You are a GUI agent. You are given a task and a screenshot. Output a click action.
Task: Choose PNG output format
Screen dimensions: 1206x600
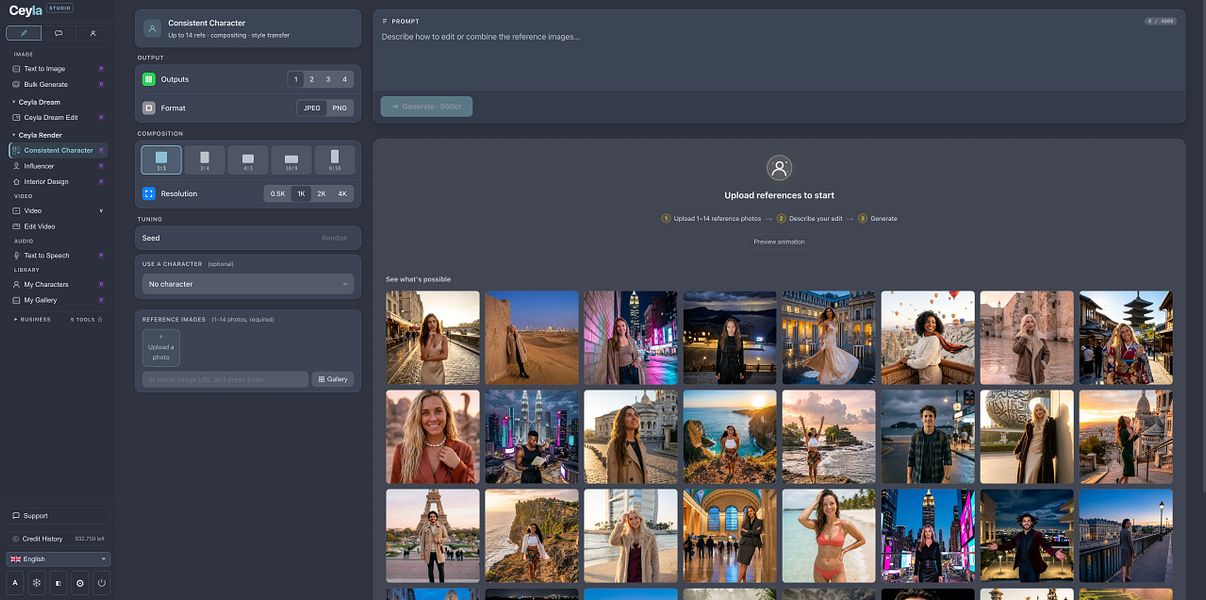[x=340, y=108]
